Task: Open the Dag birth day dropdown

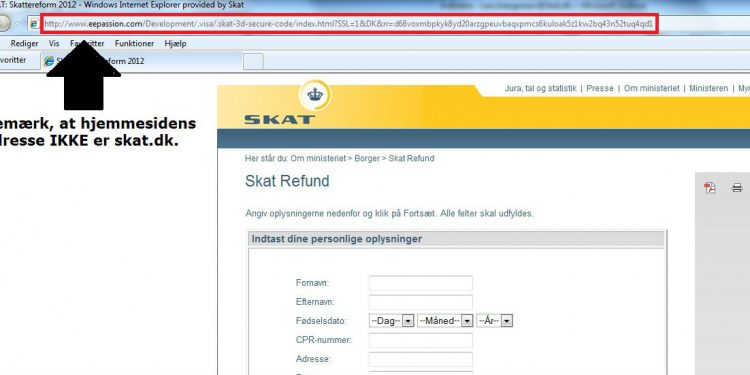Action: 391,321
